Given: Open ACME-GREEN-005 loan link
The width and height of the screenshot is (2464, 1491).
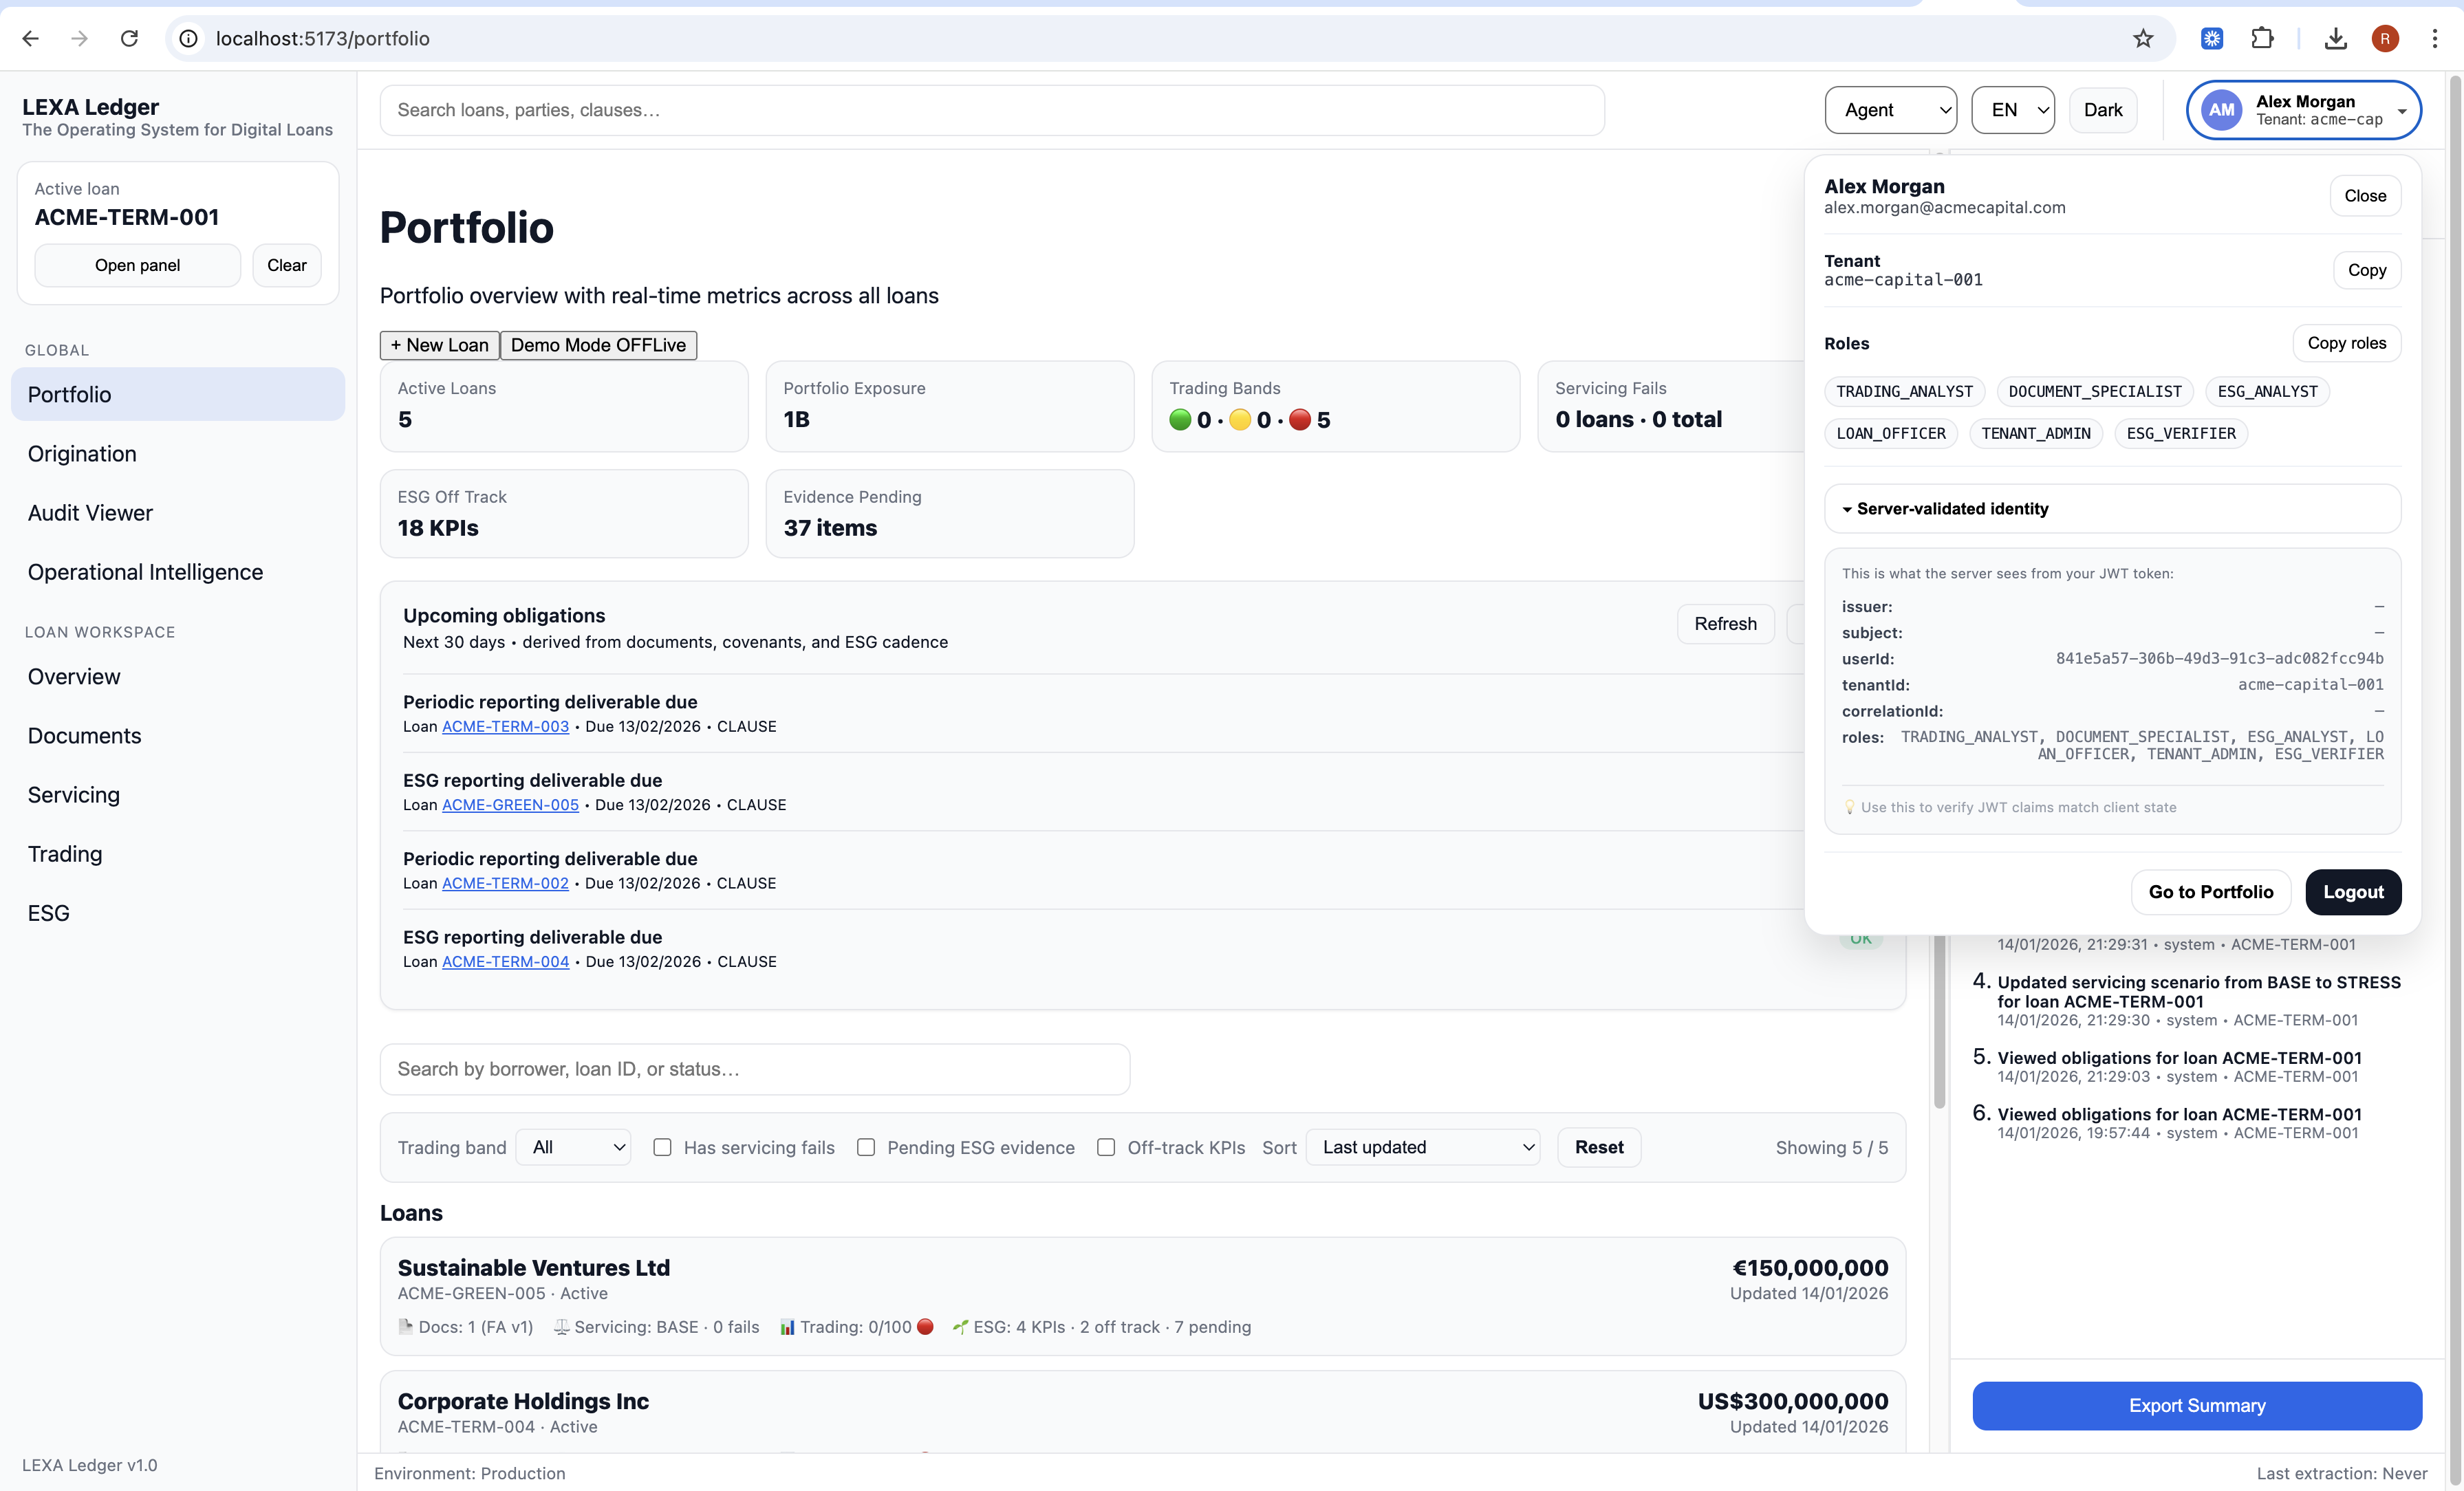Looking at the screenshot, I should (x=510, y=805).
